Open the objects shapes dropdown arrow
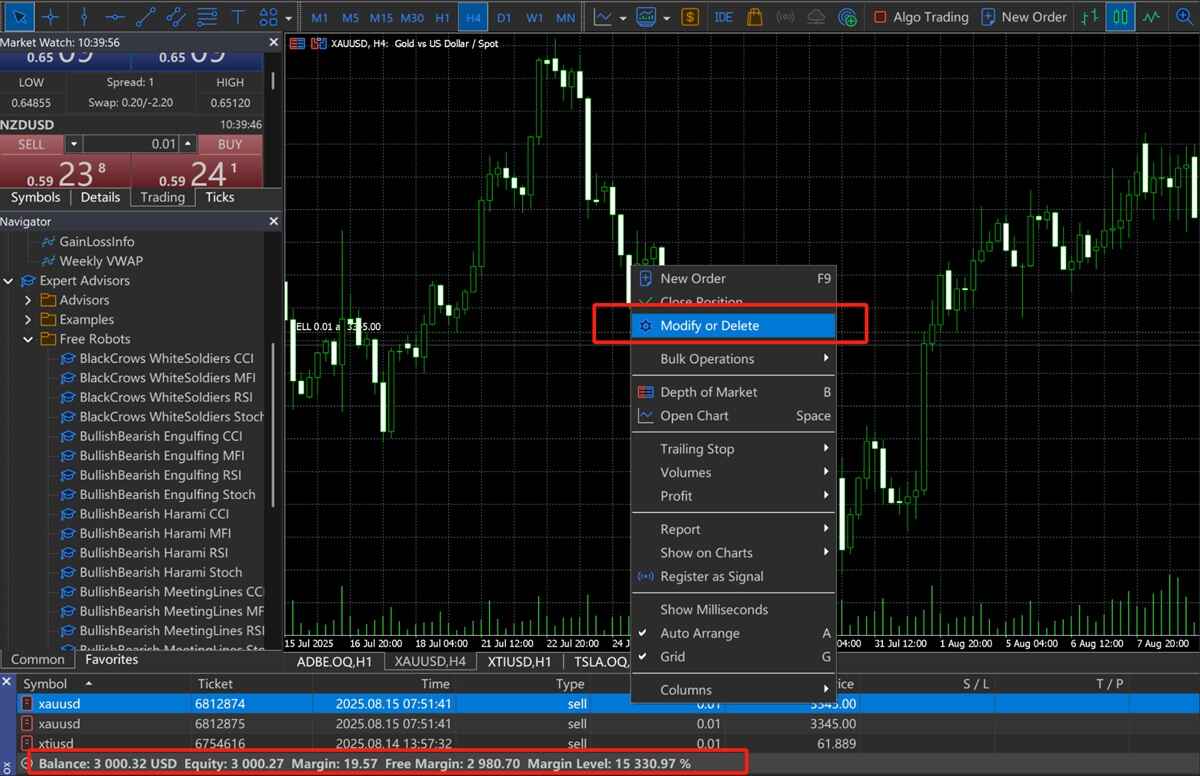 pyautogui.click(x=289, y=18)
